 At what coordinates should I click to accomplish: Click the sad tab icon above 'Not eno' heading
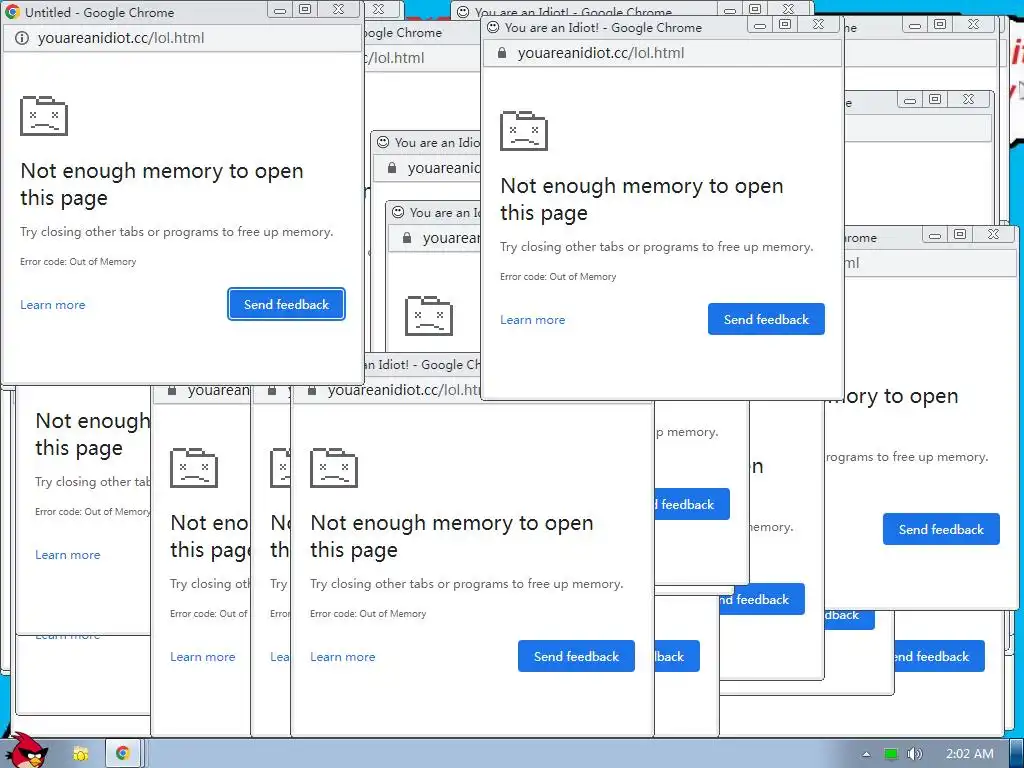point(194,468)
